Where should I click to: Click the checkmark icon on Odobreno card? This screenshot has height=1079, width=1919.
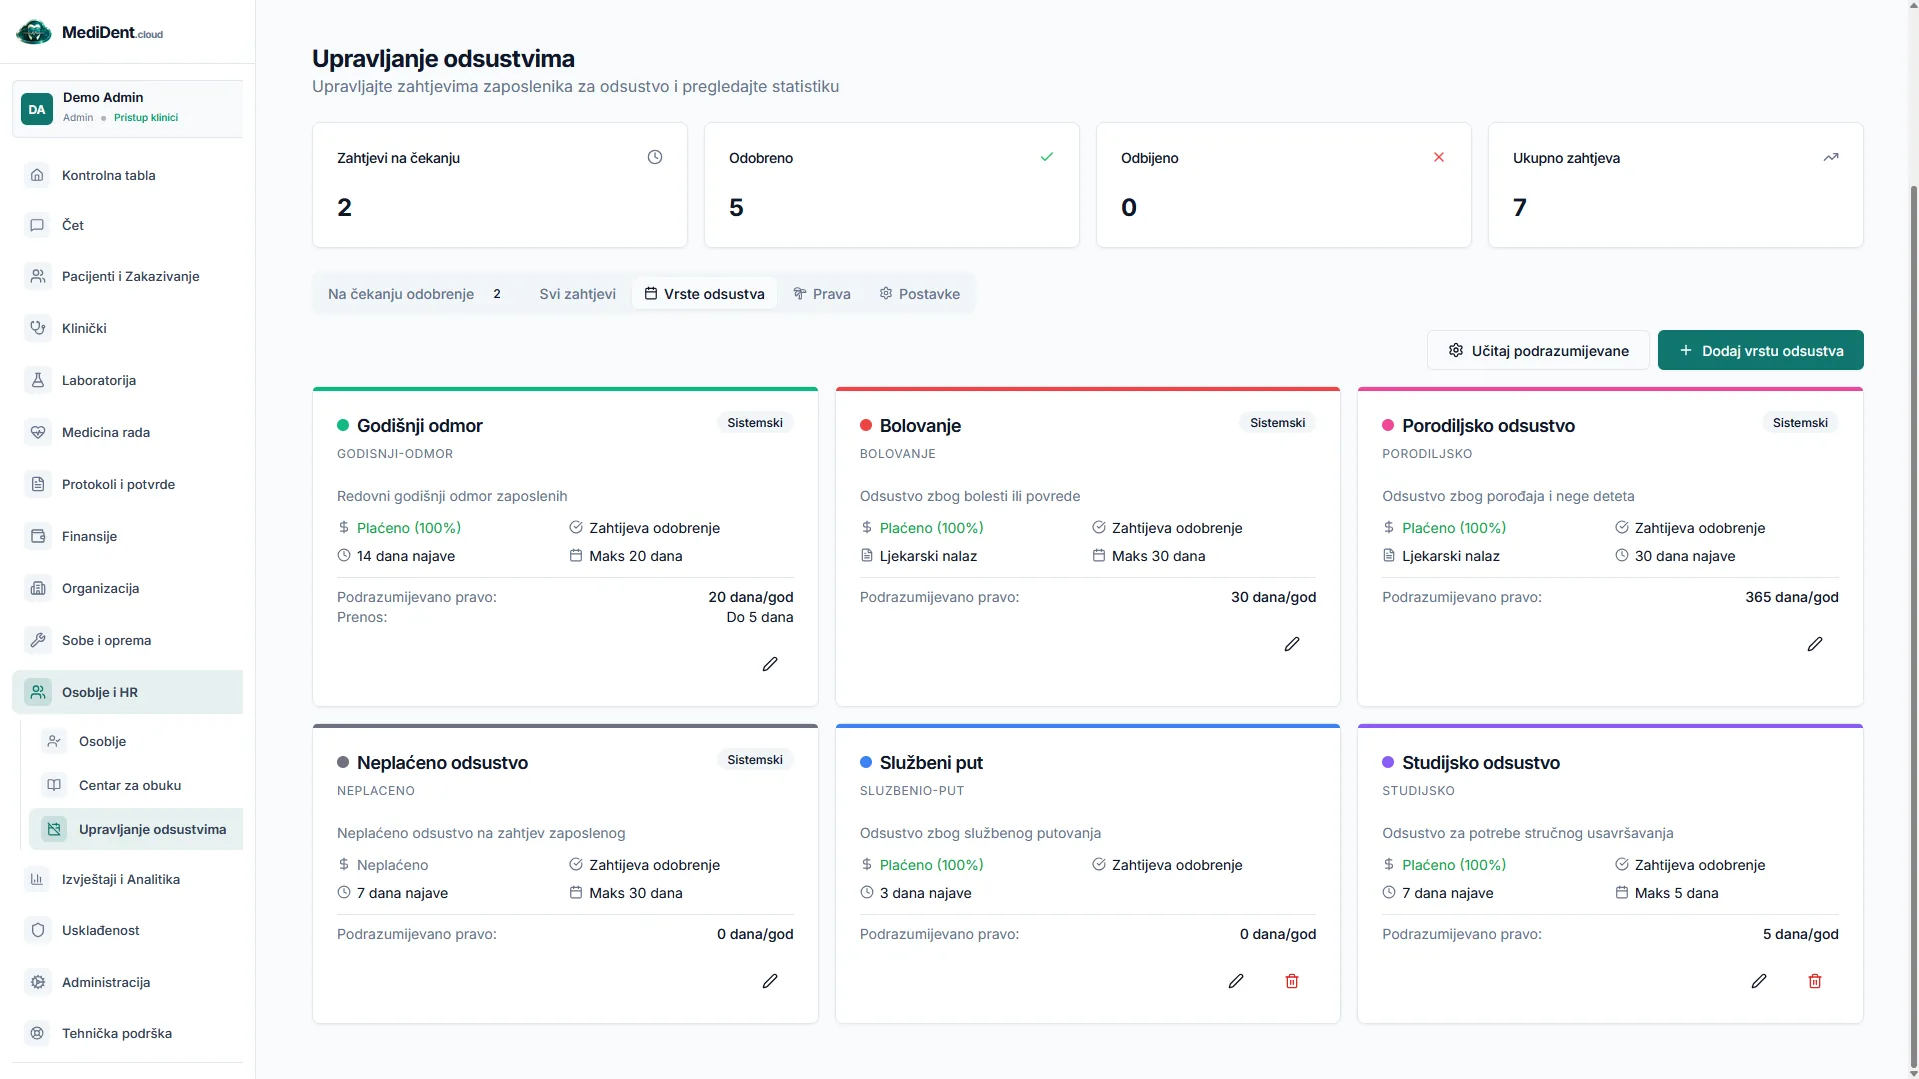tap(1047, 157)
